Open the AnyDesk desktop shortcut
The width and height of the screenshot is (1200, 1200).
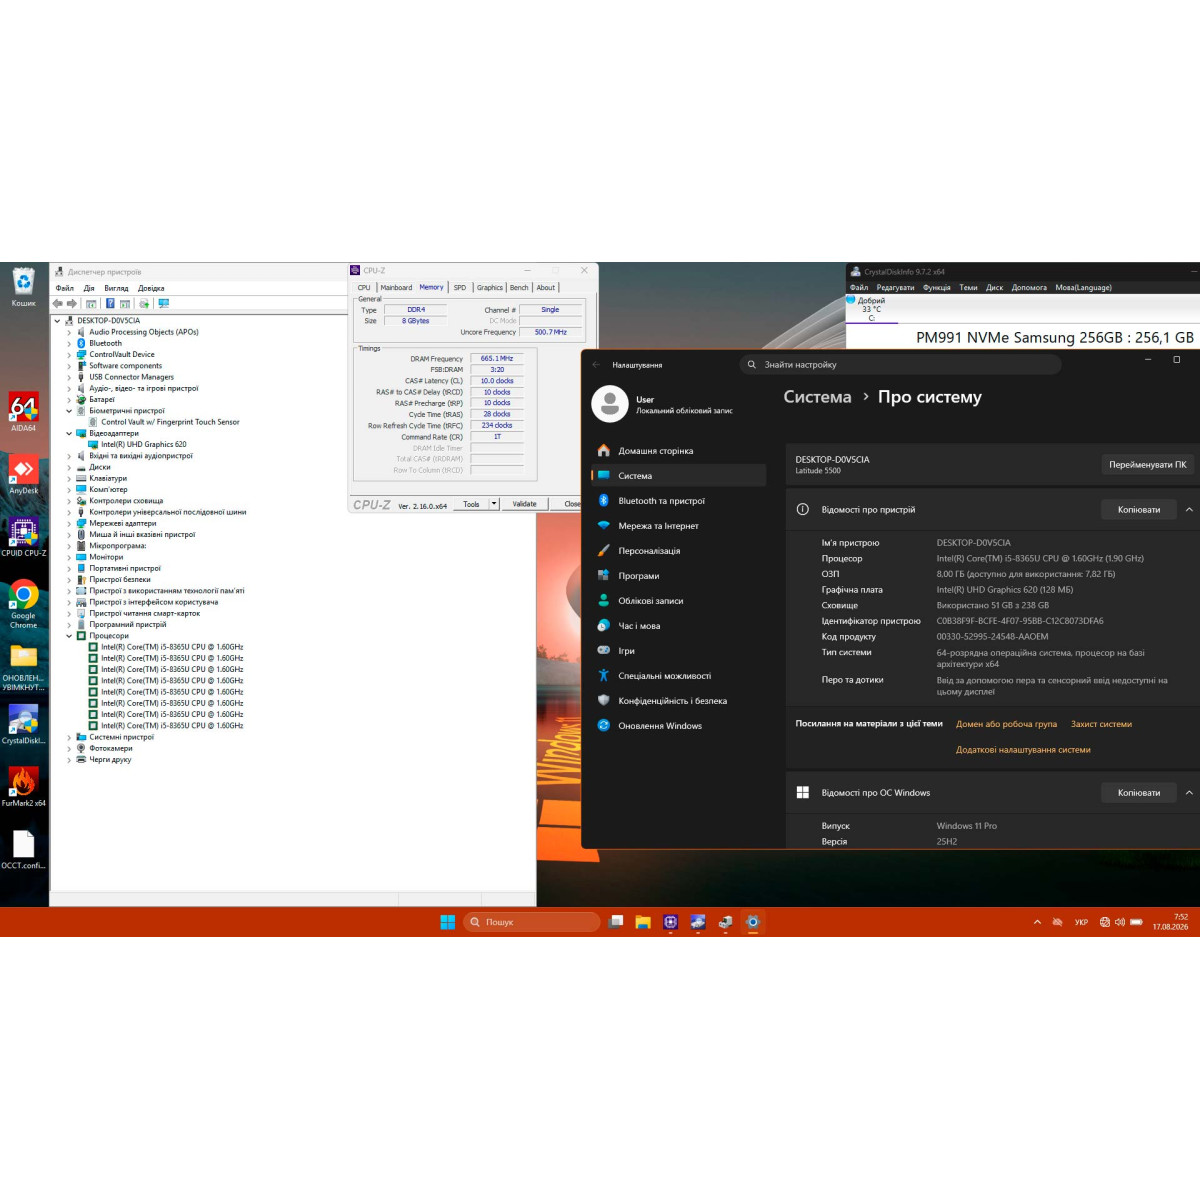point(24,474)
